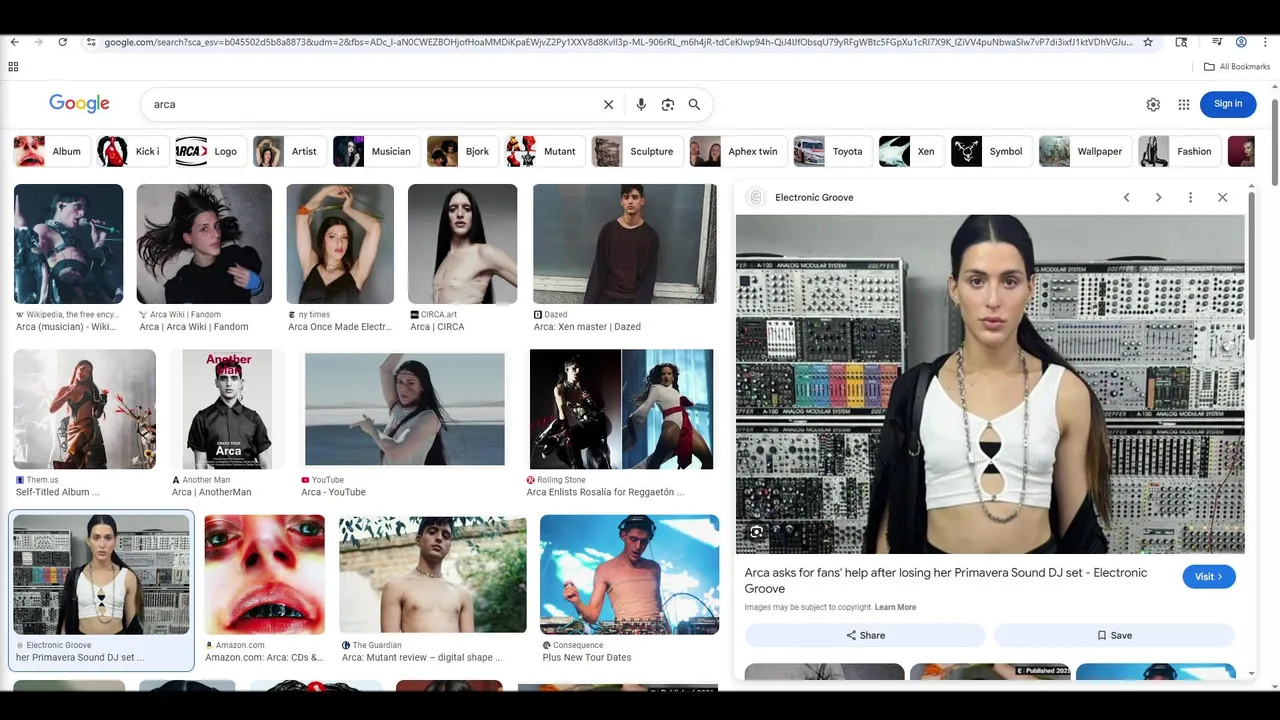This screenshot has width=1280, height=720.
Task: Filter images by Album chip
Action: coord(51,151)
